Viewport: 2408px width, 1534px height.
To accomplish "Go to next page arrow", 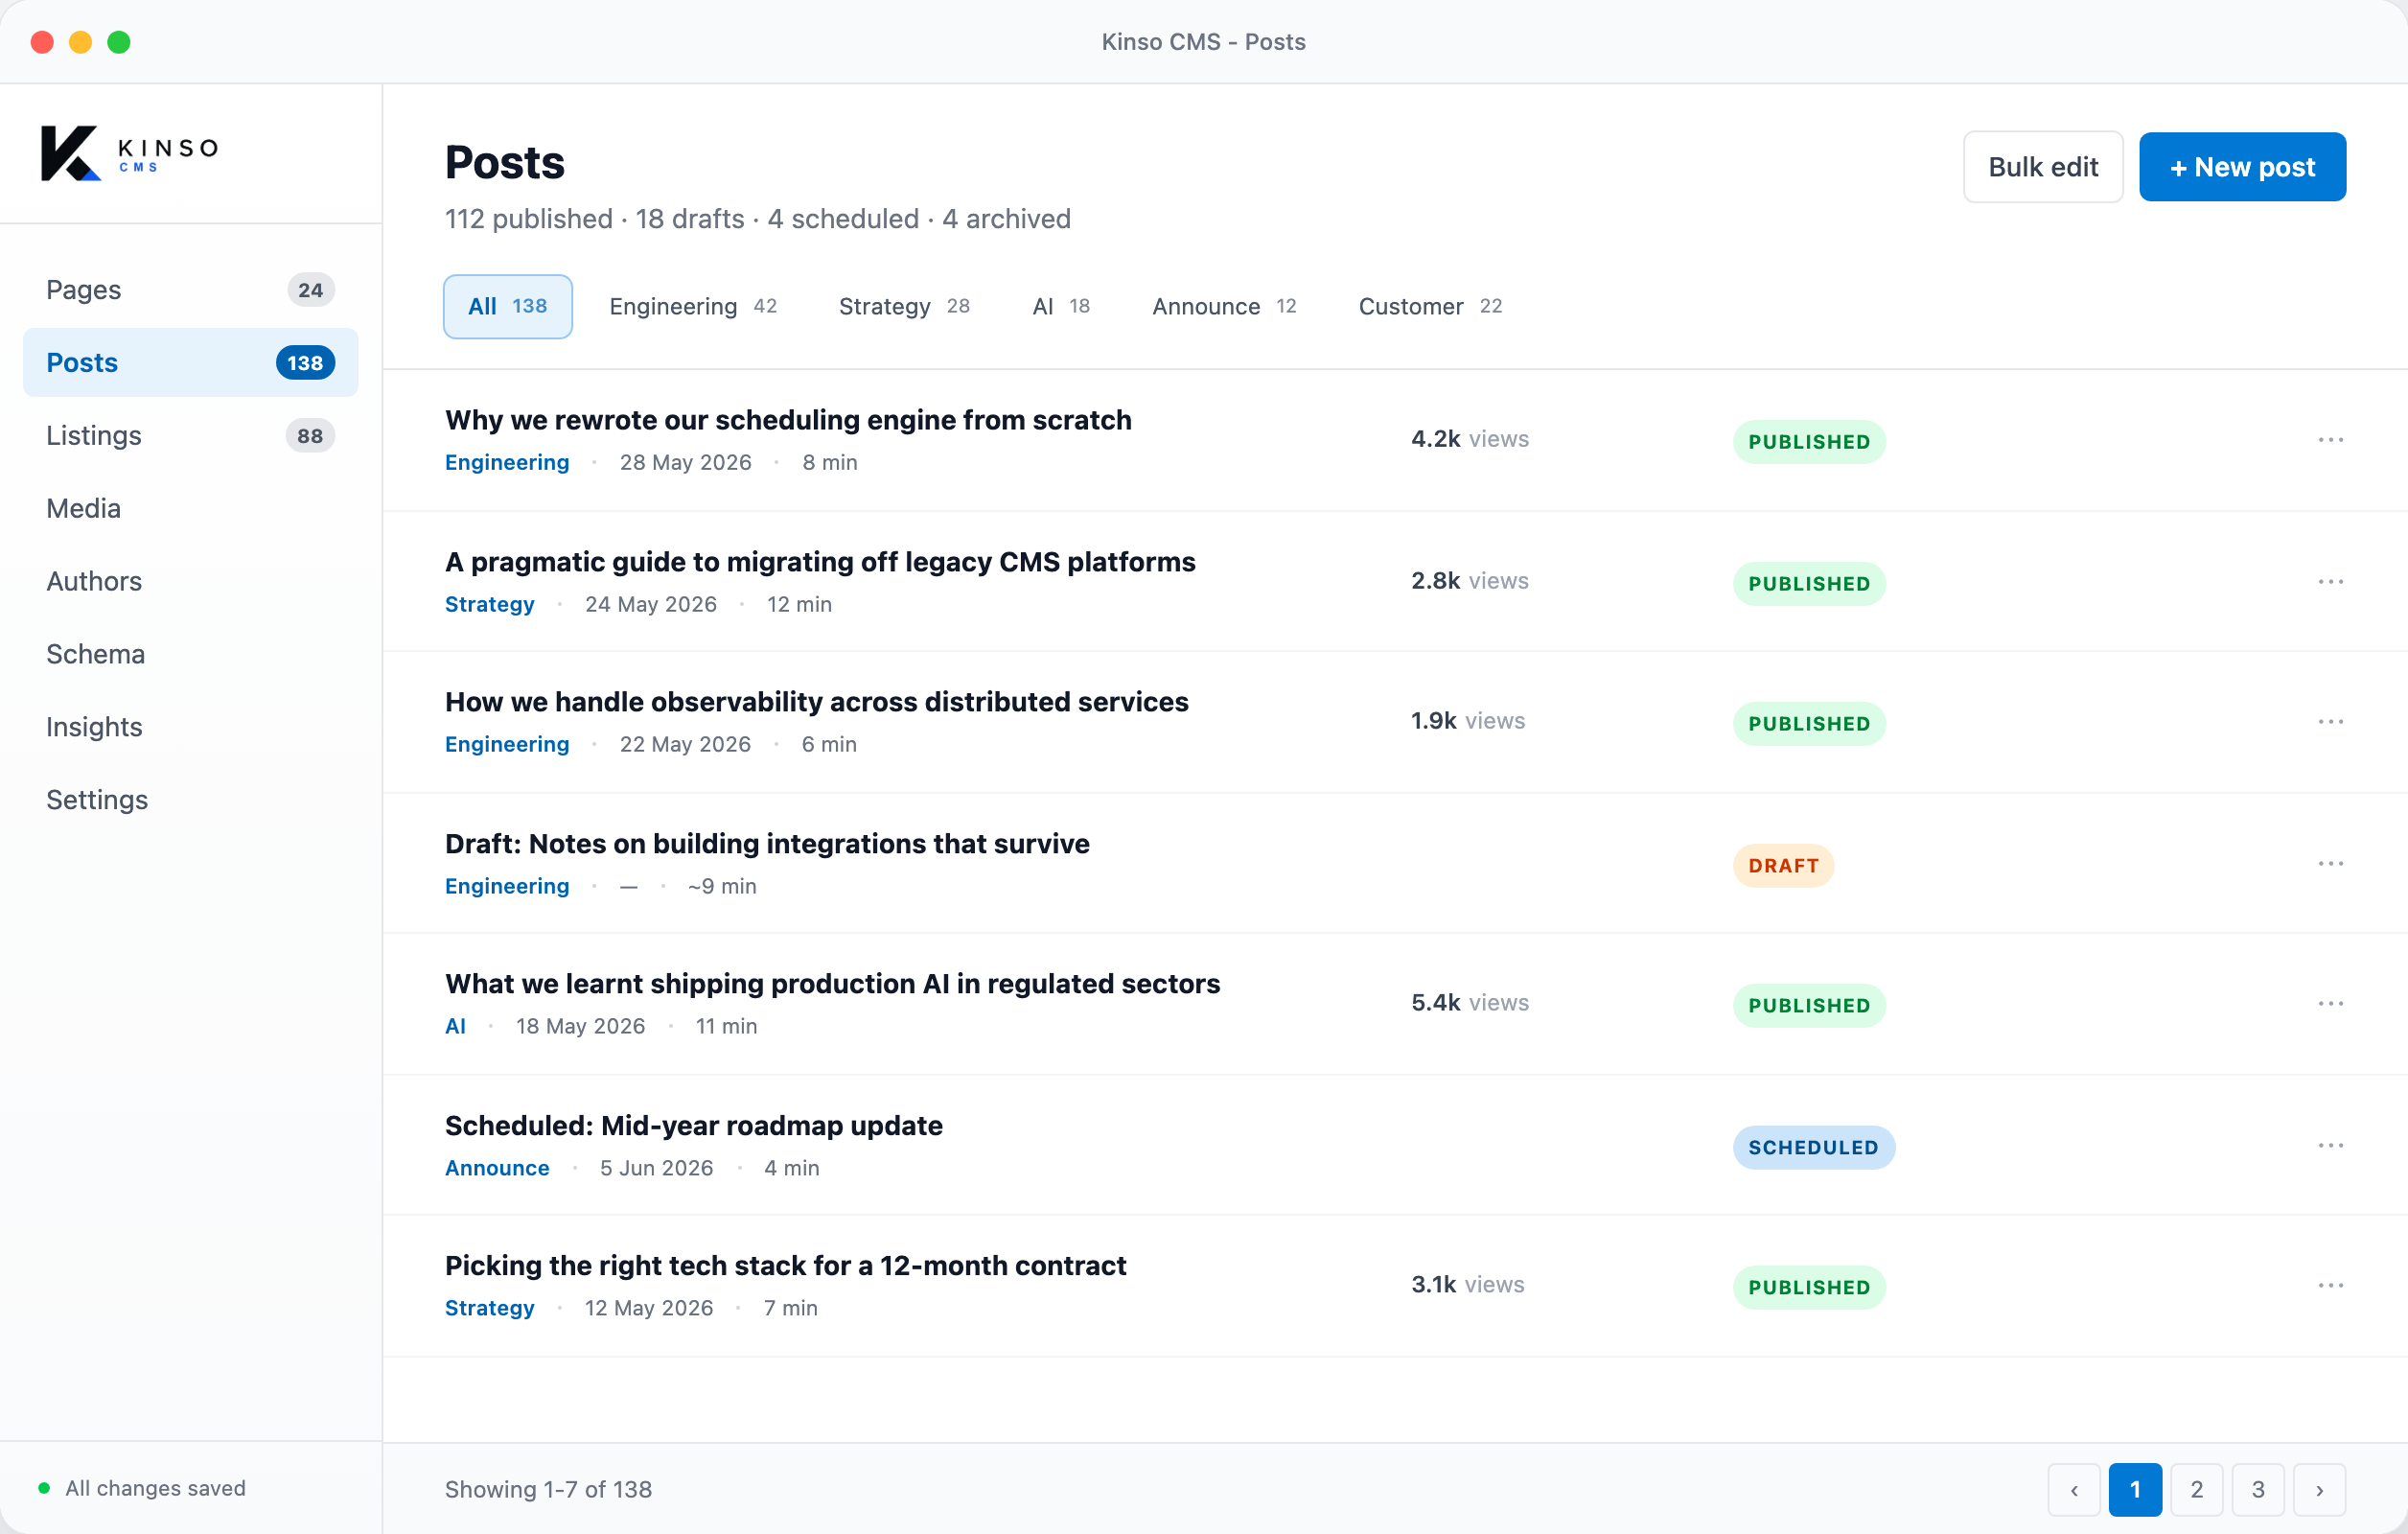I will click(x=2319, y=1490).
